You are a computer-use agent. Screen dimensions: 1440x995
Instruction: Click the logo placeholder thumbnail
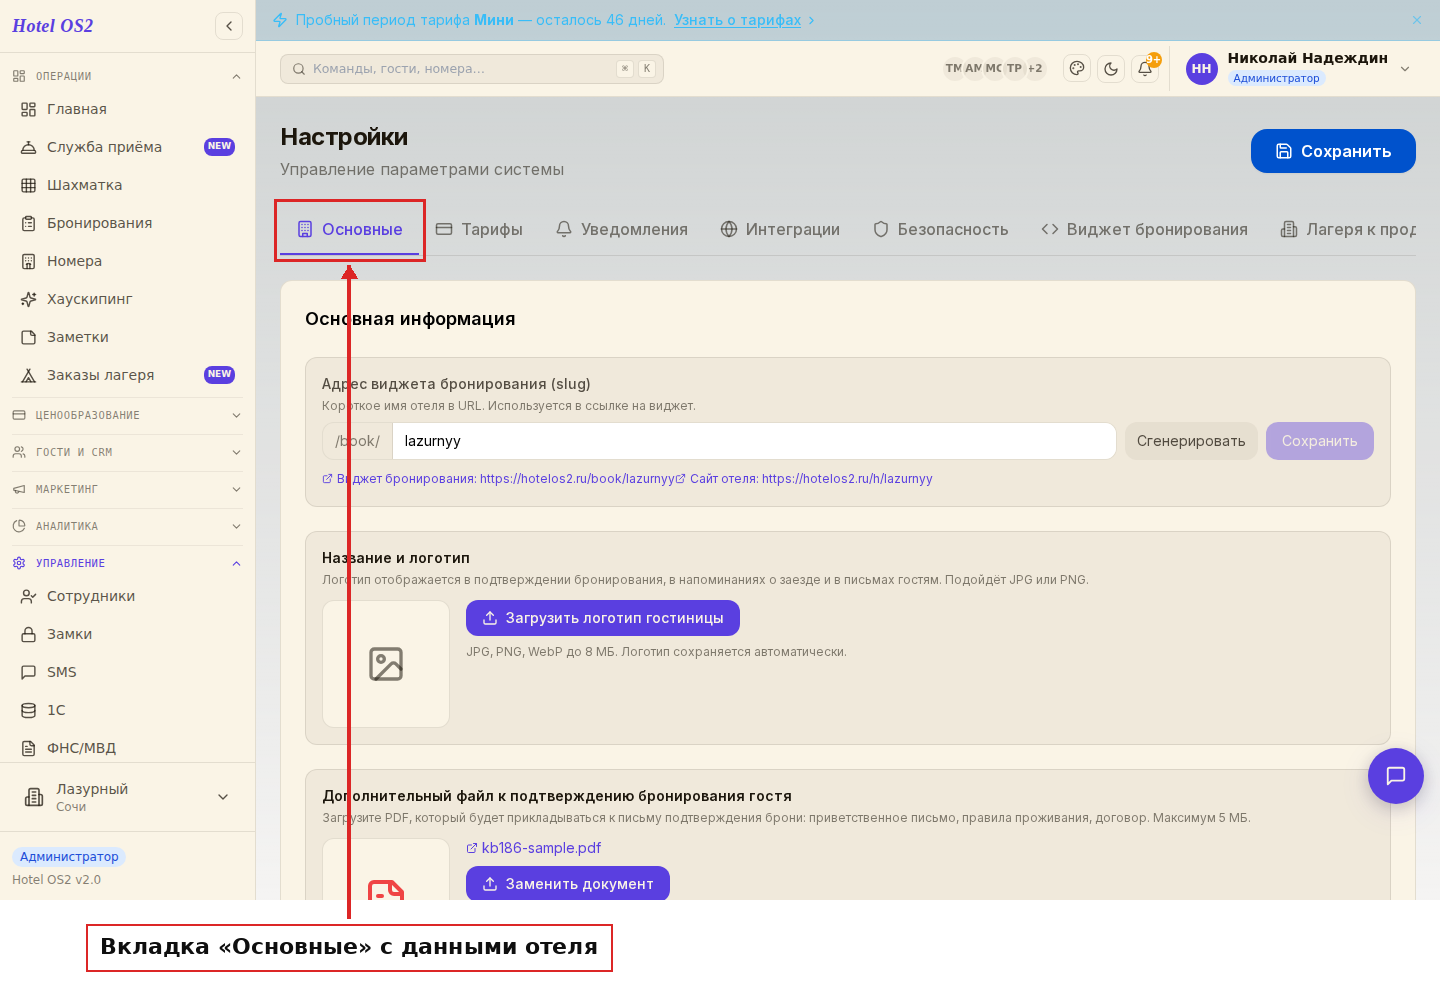386,664
